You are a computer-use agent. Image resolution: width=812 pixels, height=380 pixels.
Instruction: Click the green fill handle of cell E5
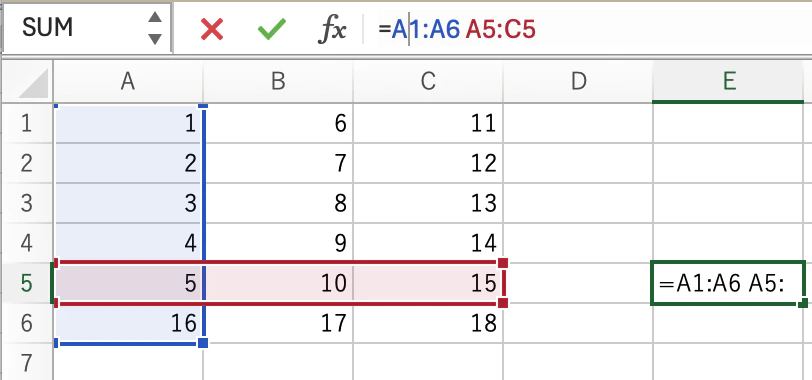pyautogui.click(x=803, y=303)
